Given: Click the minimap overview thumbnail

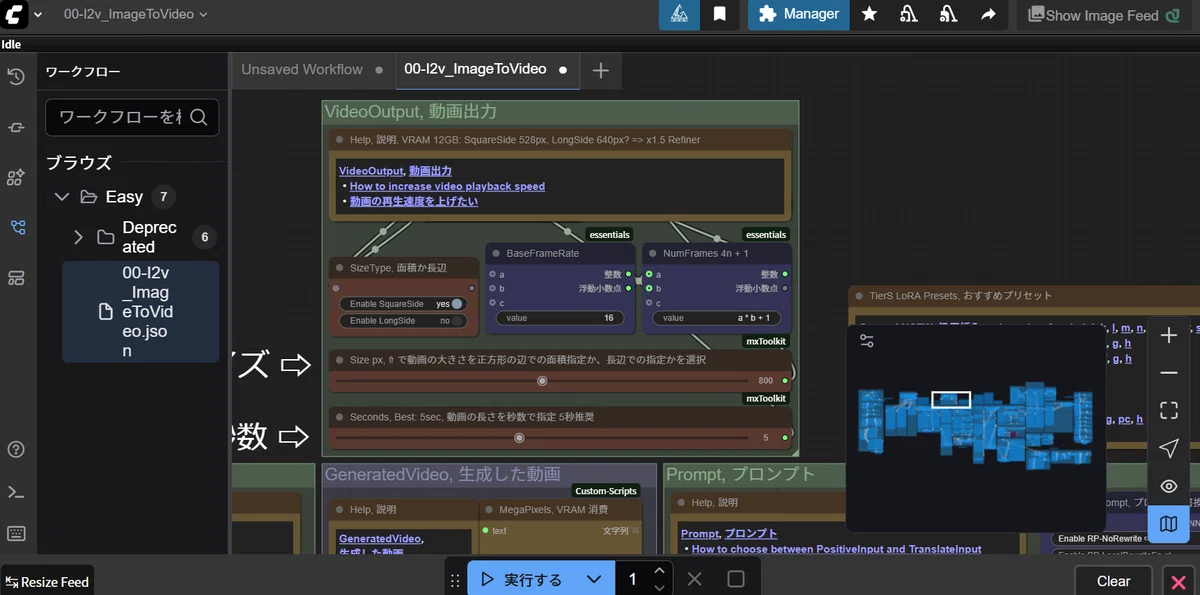Looking at the screenshot, I should pos(977,426).
